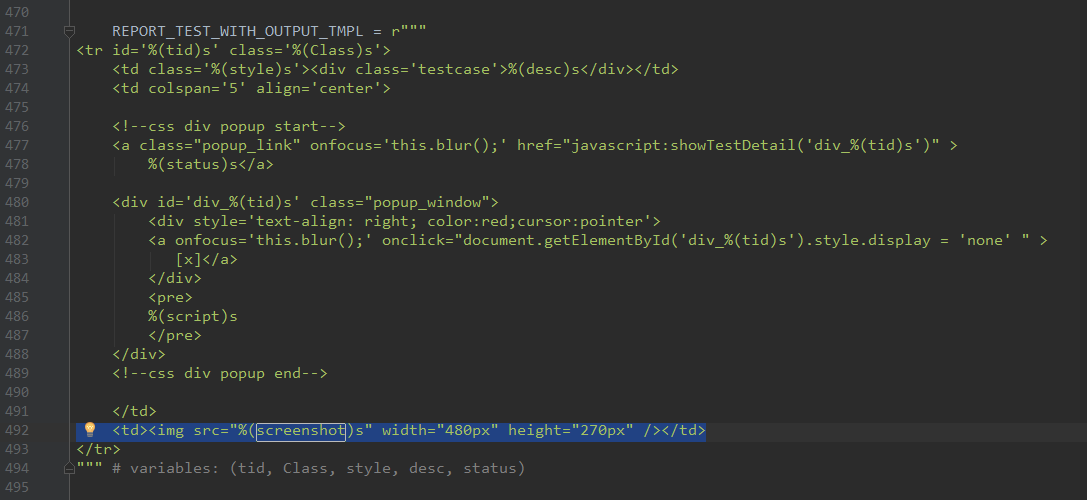Collapse the fold marker beside line 471
Screen dimensions: 1087x500
(x=69, y=31)
